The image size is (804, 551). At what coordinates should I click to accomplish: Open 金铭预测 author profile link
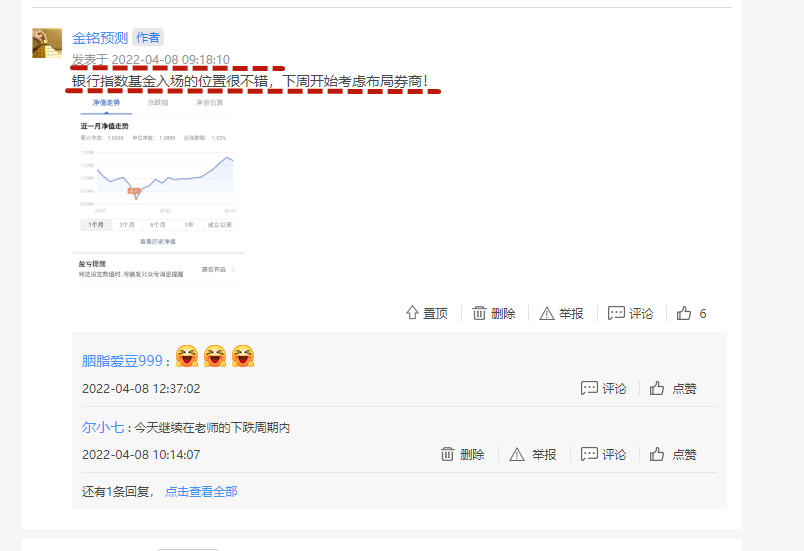pyautogui.click(x=99, y=38)
